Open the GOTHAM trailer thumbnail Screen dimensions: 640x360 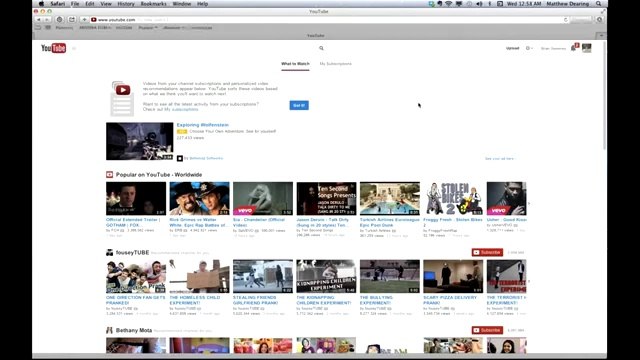click(x=136, y=198)
